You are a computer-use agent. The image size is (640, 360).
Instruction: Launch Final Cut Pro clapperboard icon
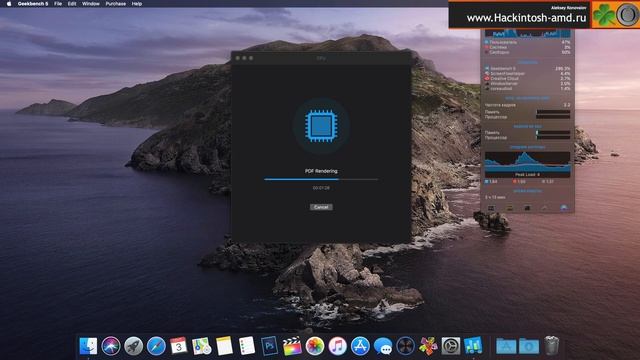(x=292, y=346)
